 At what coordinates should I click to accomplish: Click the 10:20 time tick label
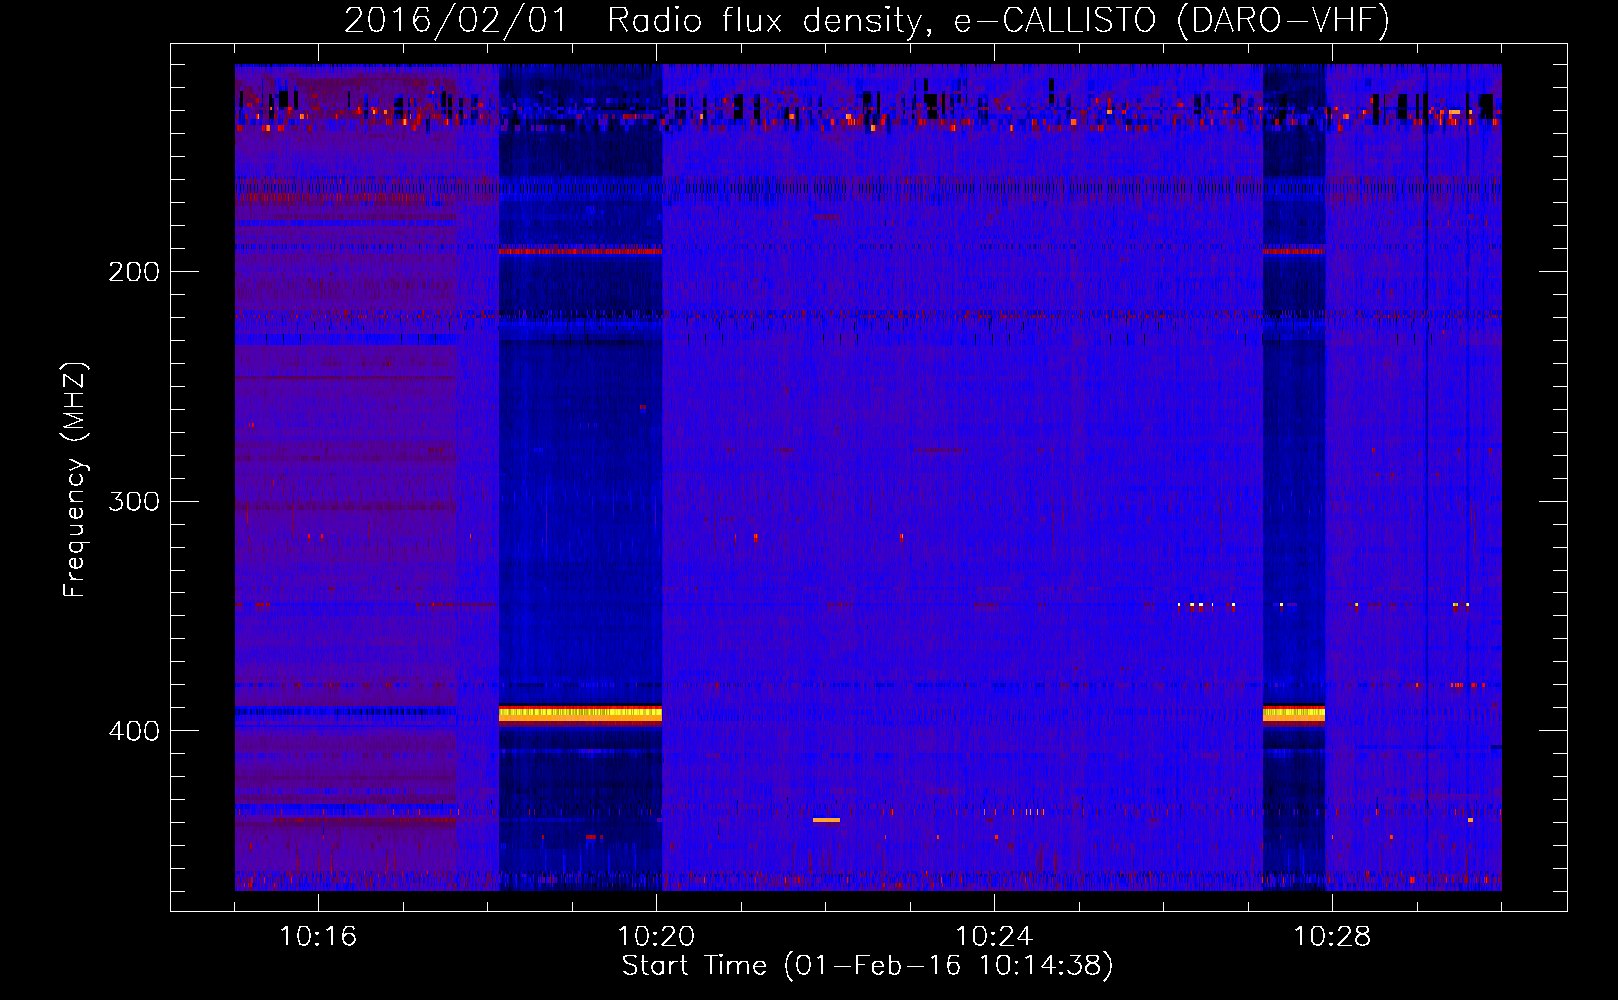point(656,937)
